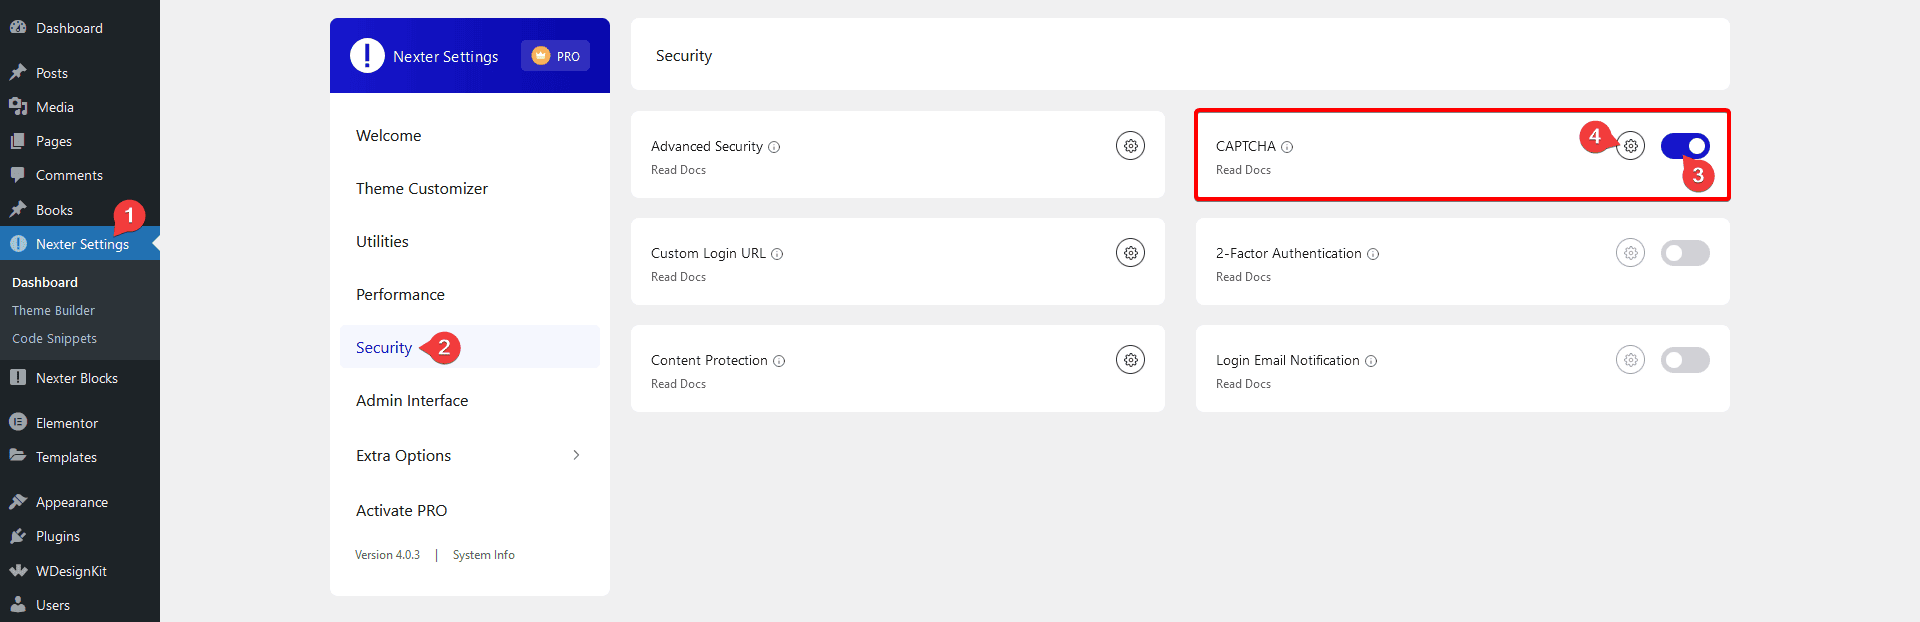This screenshot has height=622, width=1920.
Task: Click info icon beside Login Email Notification
Action: tap(1371, 361)
